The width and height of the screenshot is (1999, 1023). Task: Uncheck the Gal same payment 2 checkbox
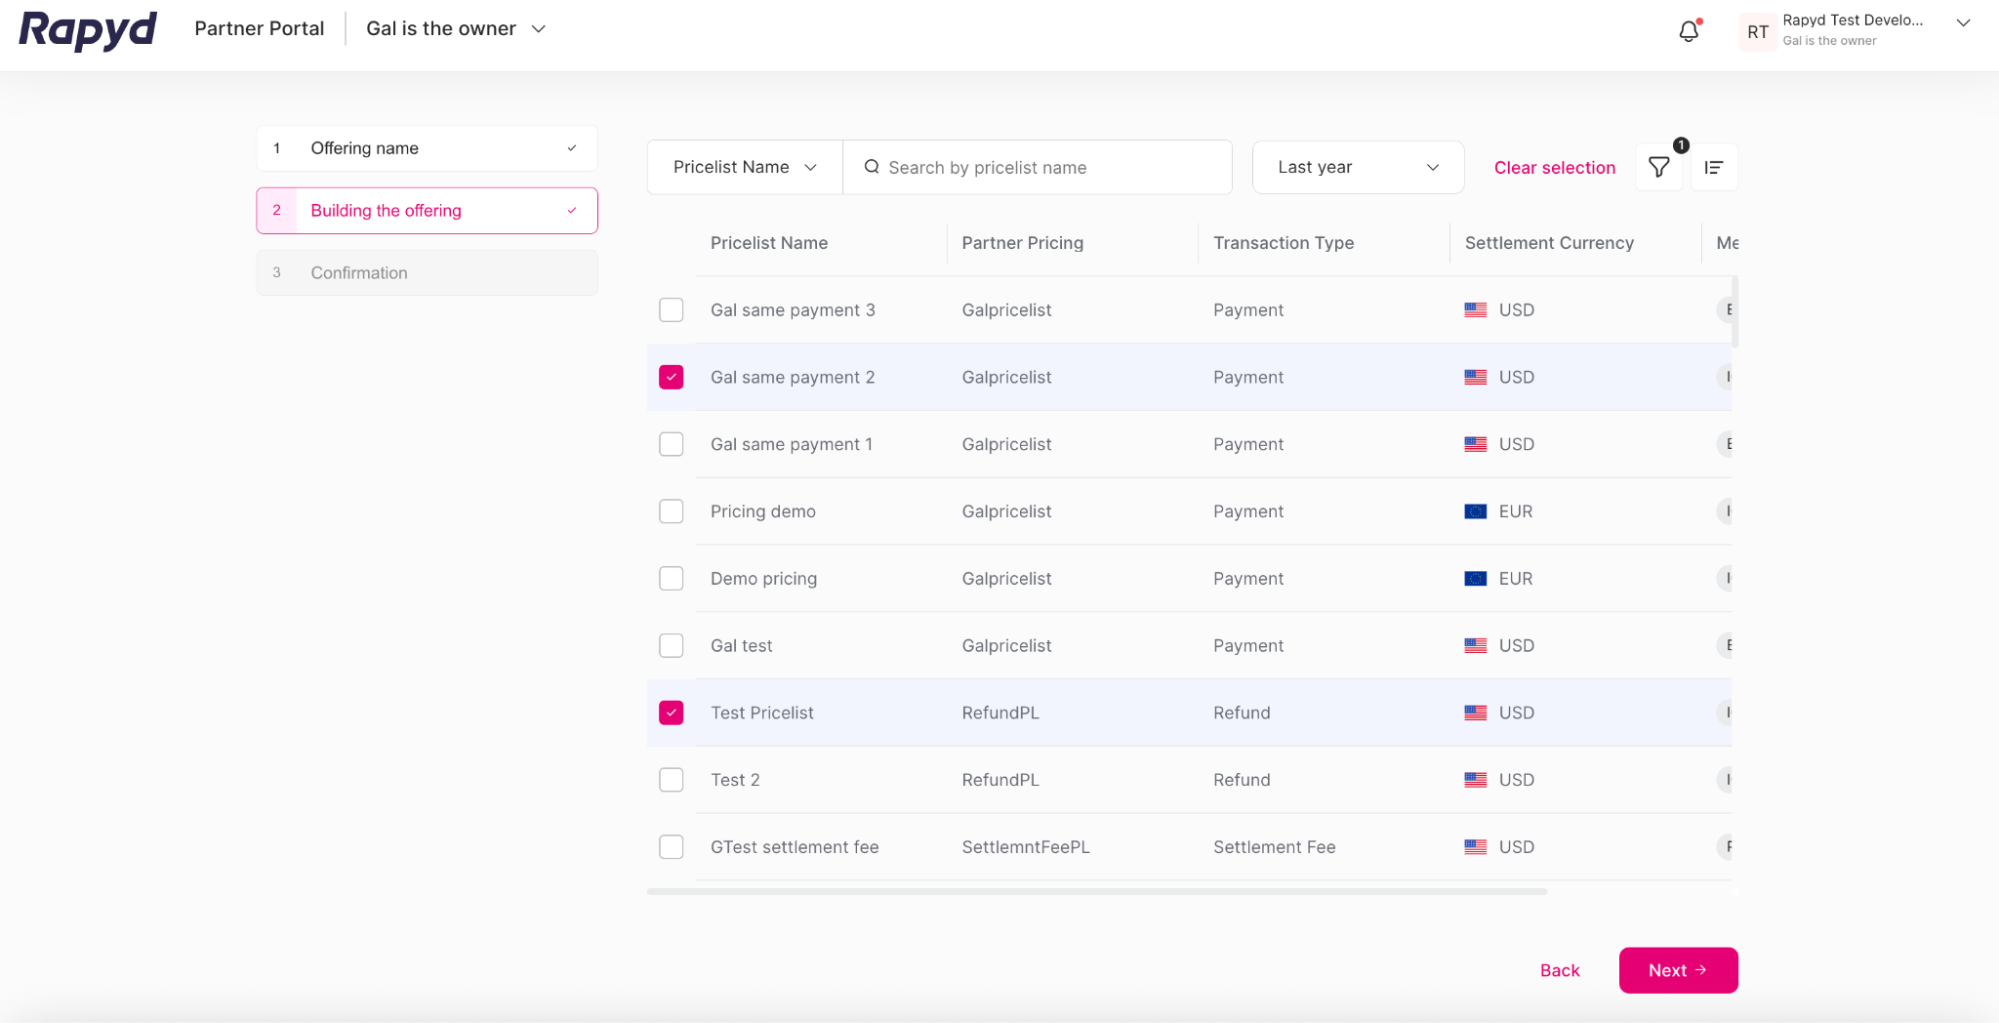671,377
